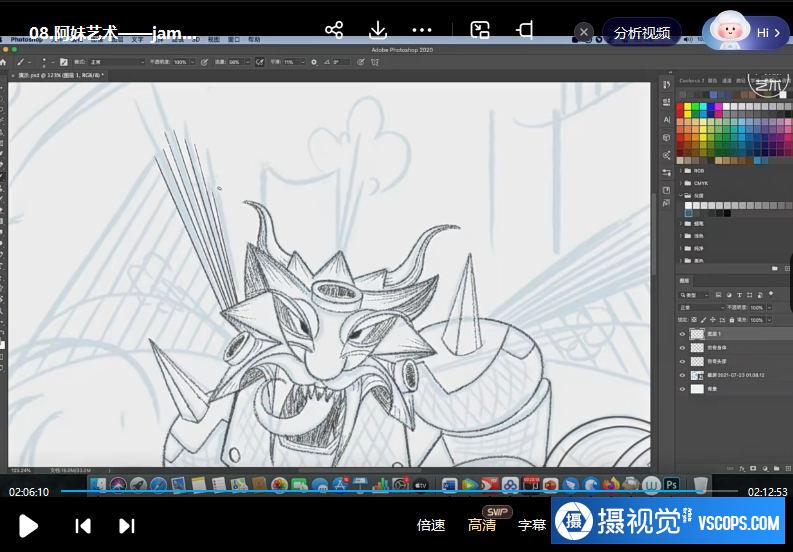
Task: Download the video with the download icon
Action: (378, 30)
